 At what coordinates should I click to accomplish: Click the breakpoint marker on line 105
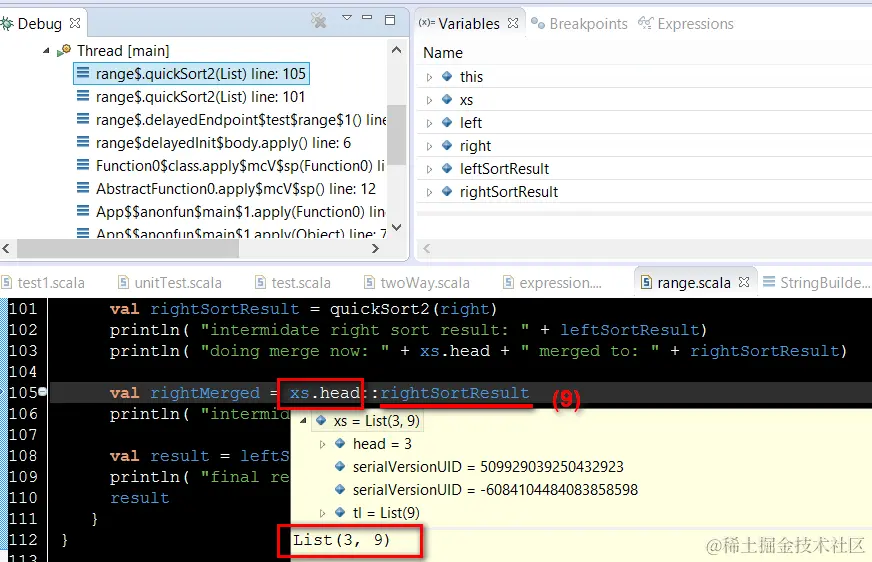pyautogui.click(x=43, y=392)
